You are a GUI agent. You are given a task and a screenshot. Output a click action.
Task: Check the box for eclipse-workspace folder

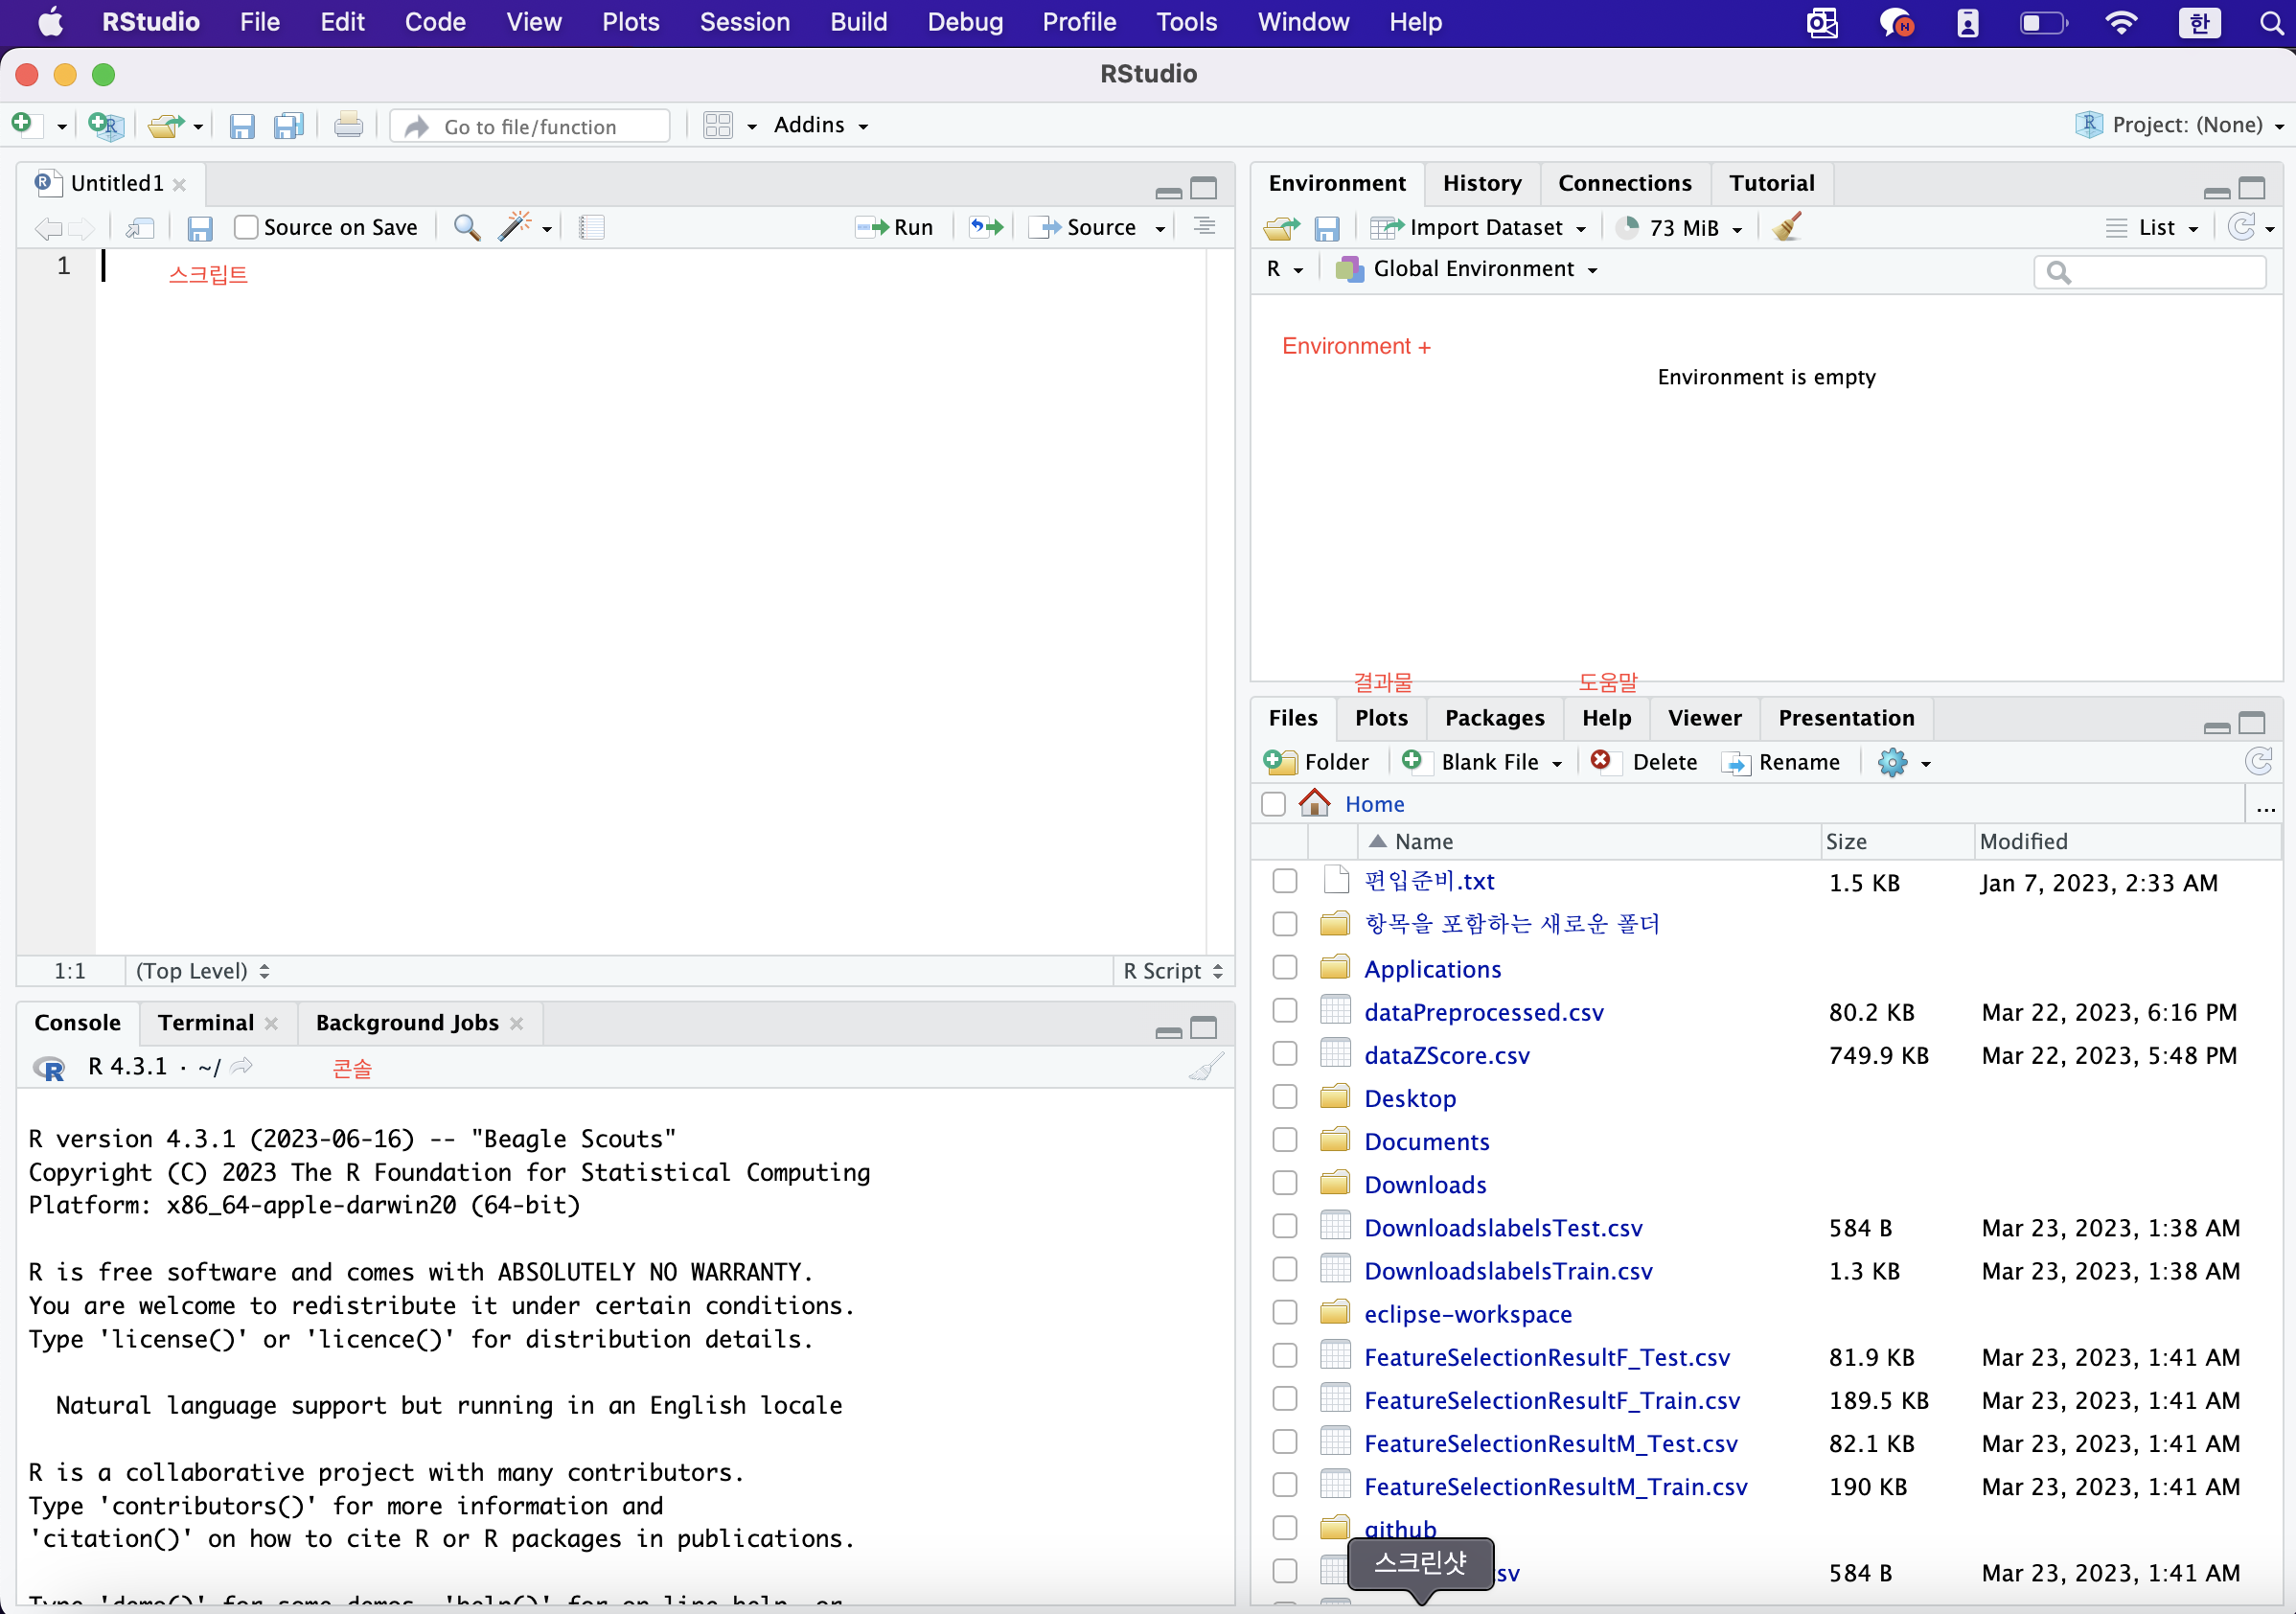pos(1285,1313)
